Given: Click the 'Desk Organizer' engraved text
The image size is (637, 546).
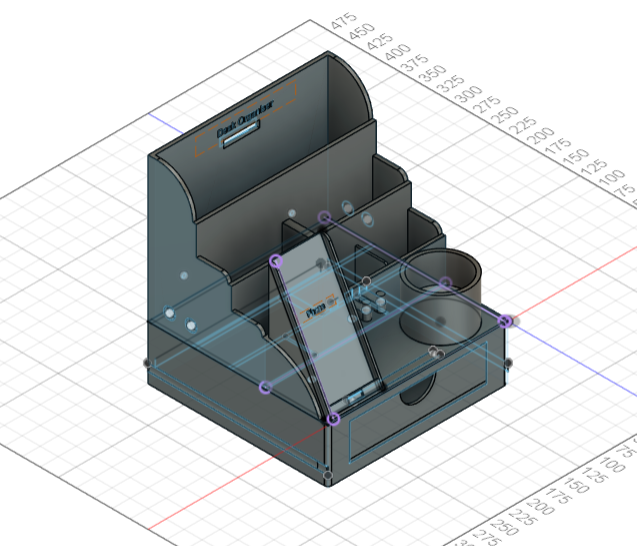Looking at the screenshot, I should [243, 129].
